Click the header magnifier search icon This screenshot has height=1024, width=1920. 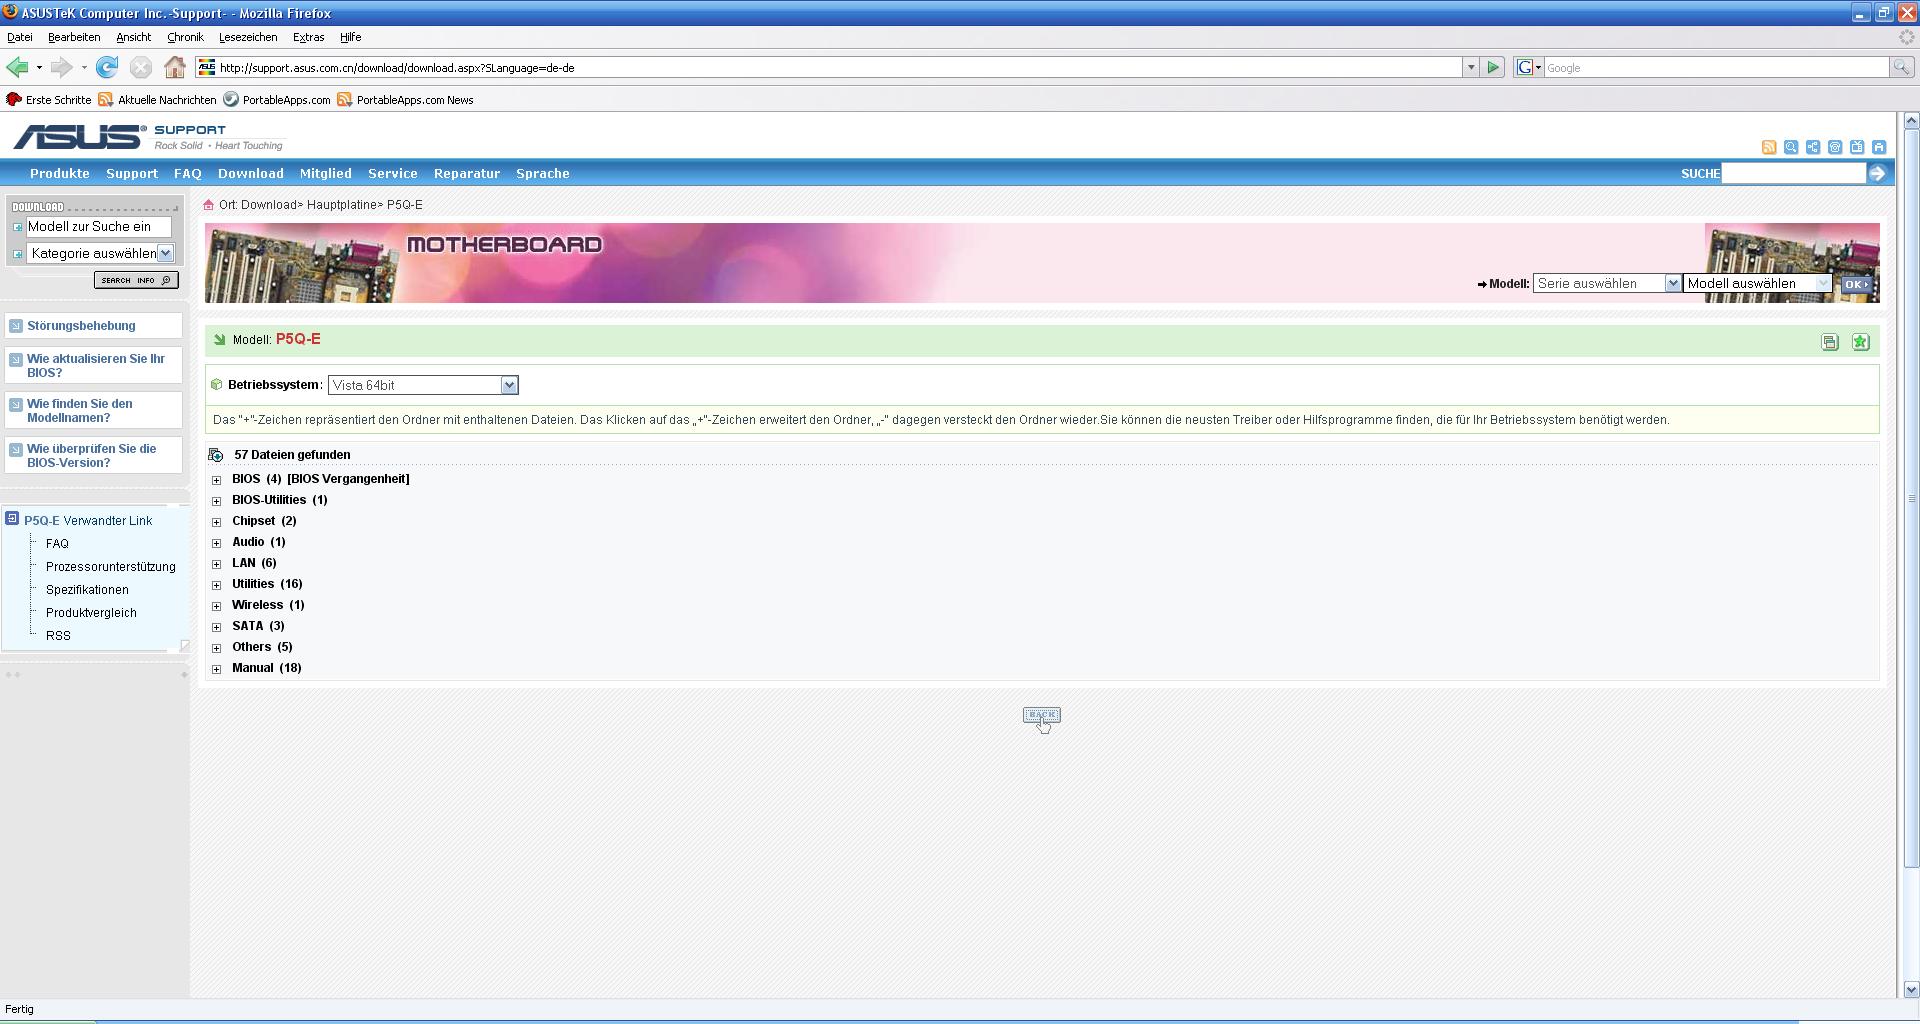(x=1791, y=147)
